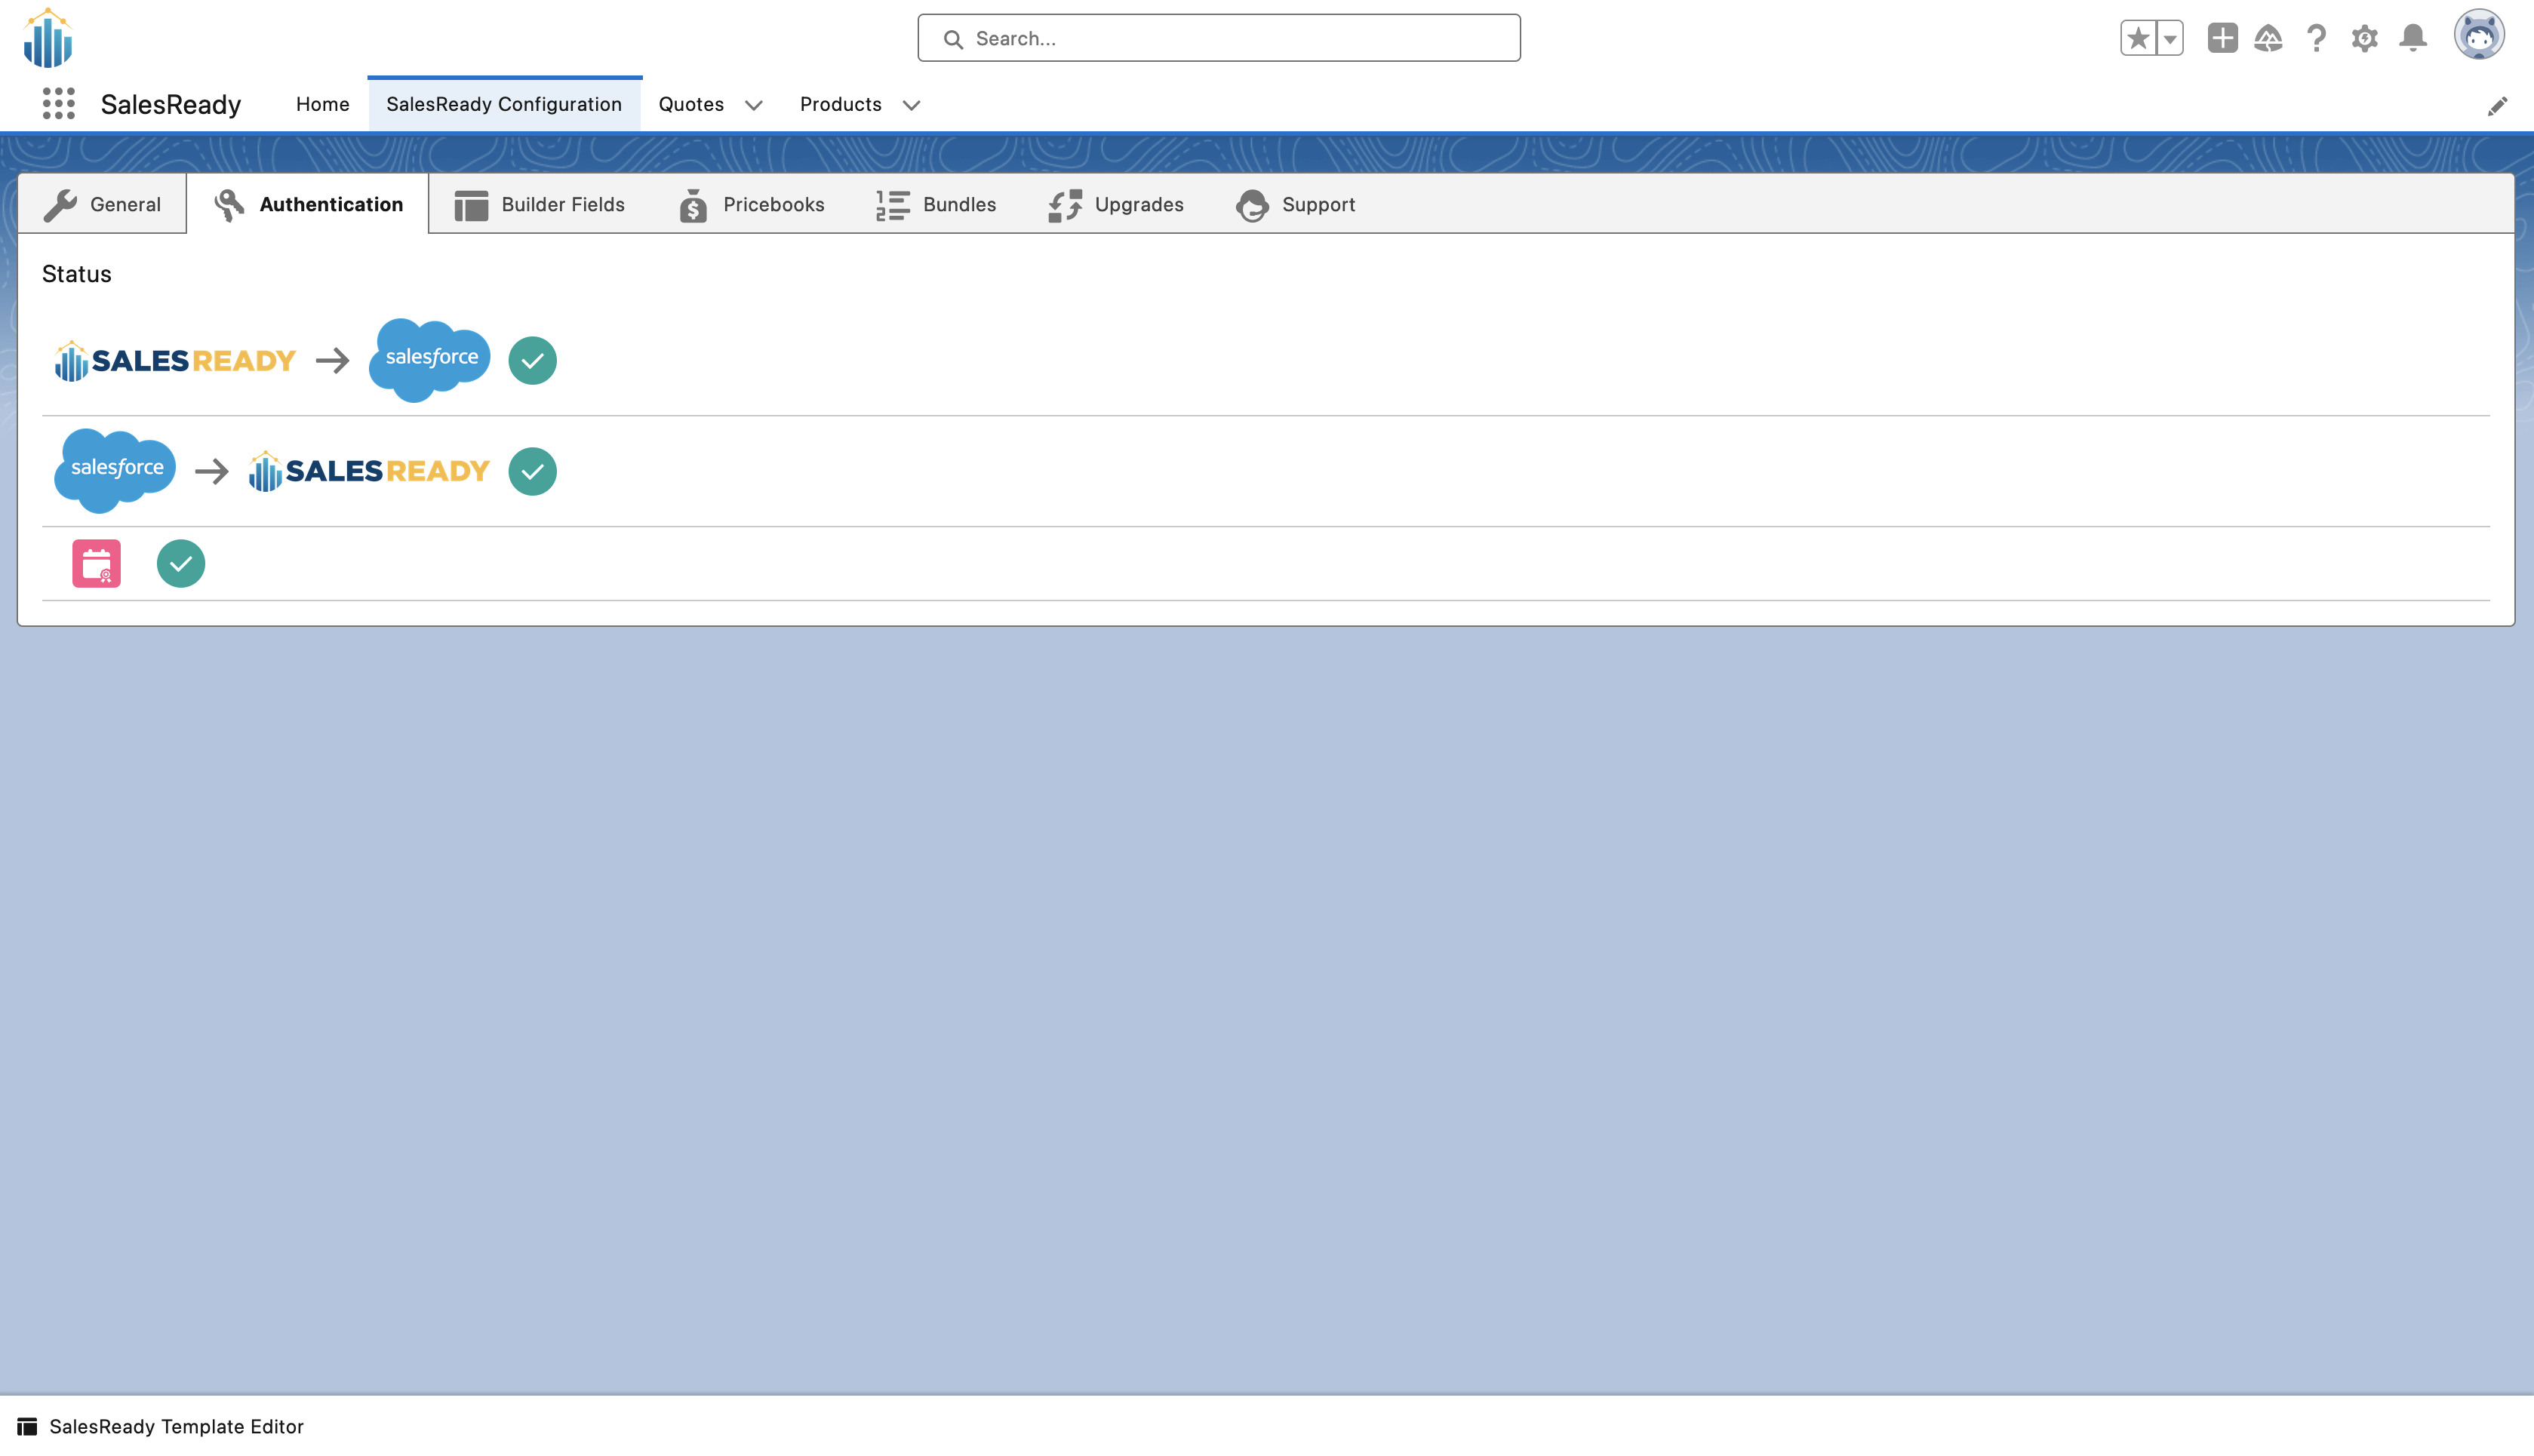Open the App Launcher grid icon
Viewport: 2534px width, 1456px height.
(x=59, y=104)
